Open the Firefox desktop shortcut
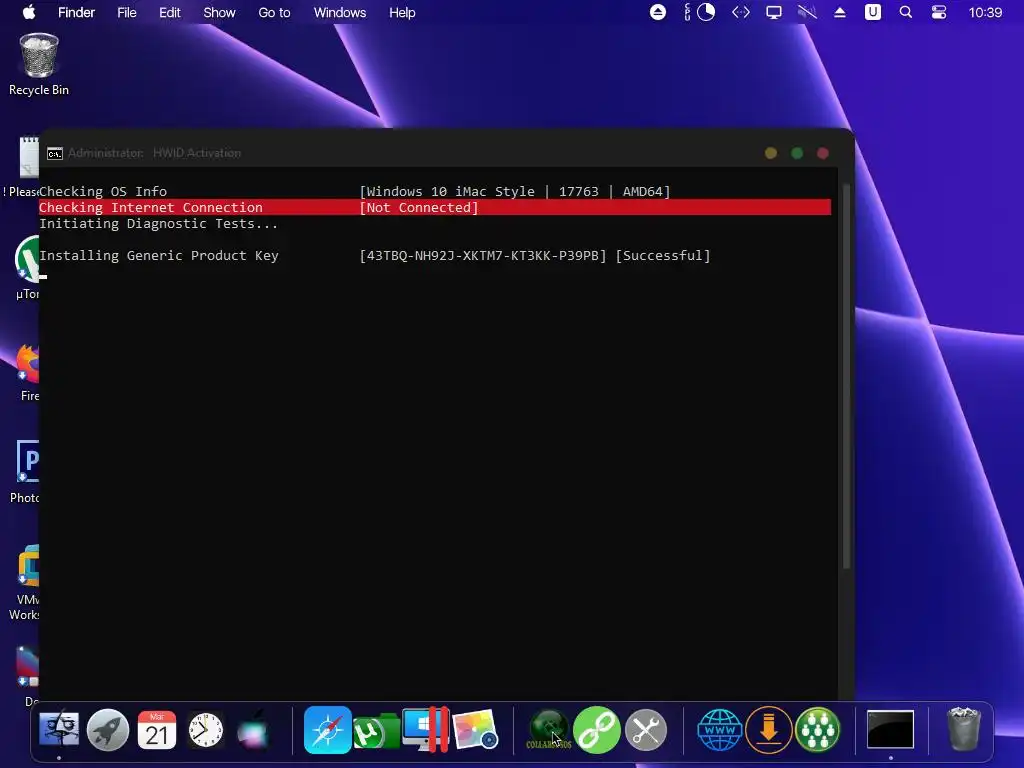The width and height of the screenshot is (1024, 768). 27,372
